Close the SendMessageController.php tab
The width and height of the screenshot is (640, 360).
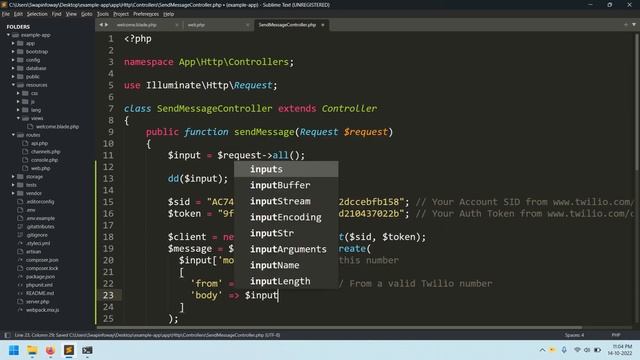323,25
